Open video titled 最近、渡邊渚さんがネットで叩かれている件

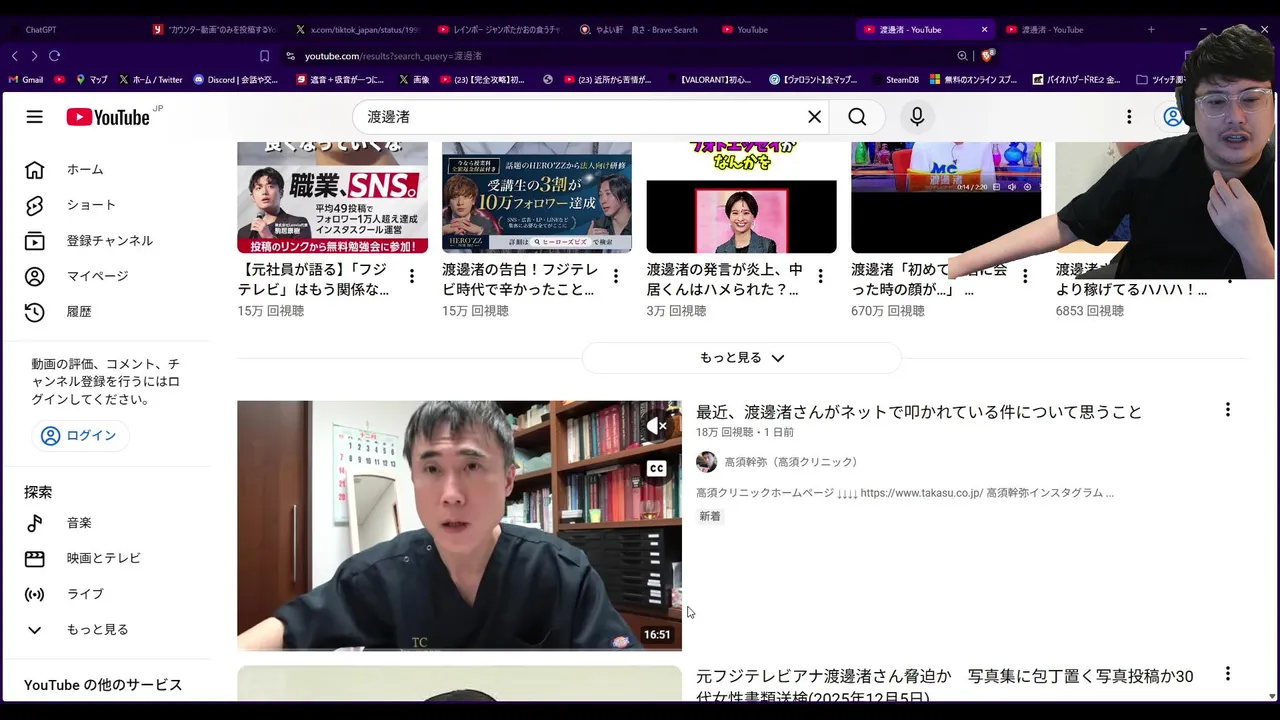(919, 412)
